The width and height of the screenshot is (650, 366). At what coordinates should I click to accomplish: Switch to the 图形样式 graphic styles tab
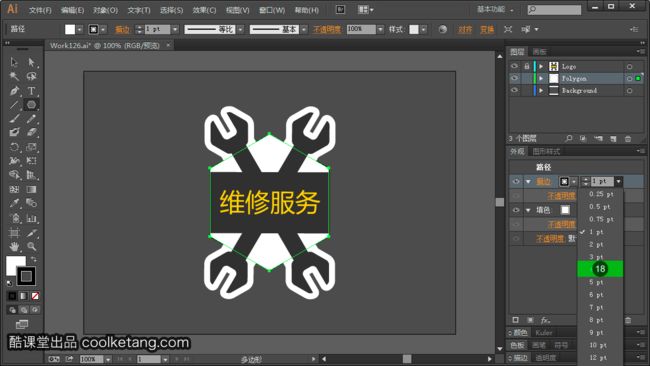click(546, 151)
